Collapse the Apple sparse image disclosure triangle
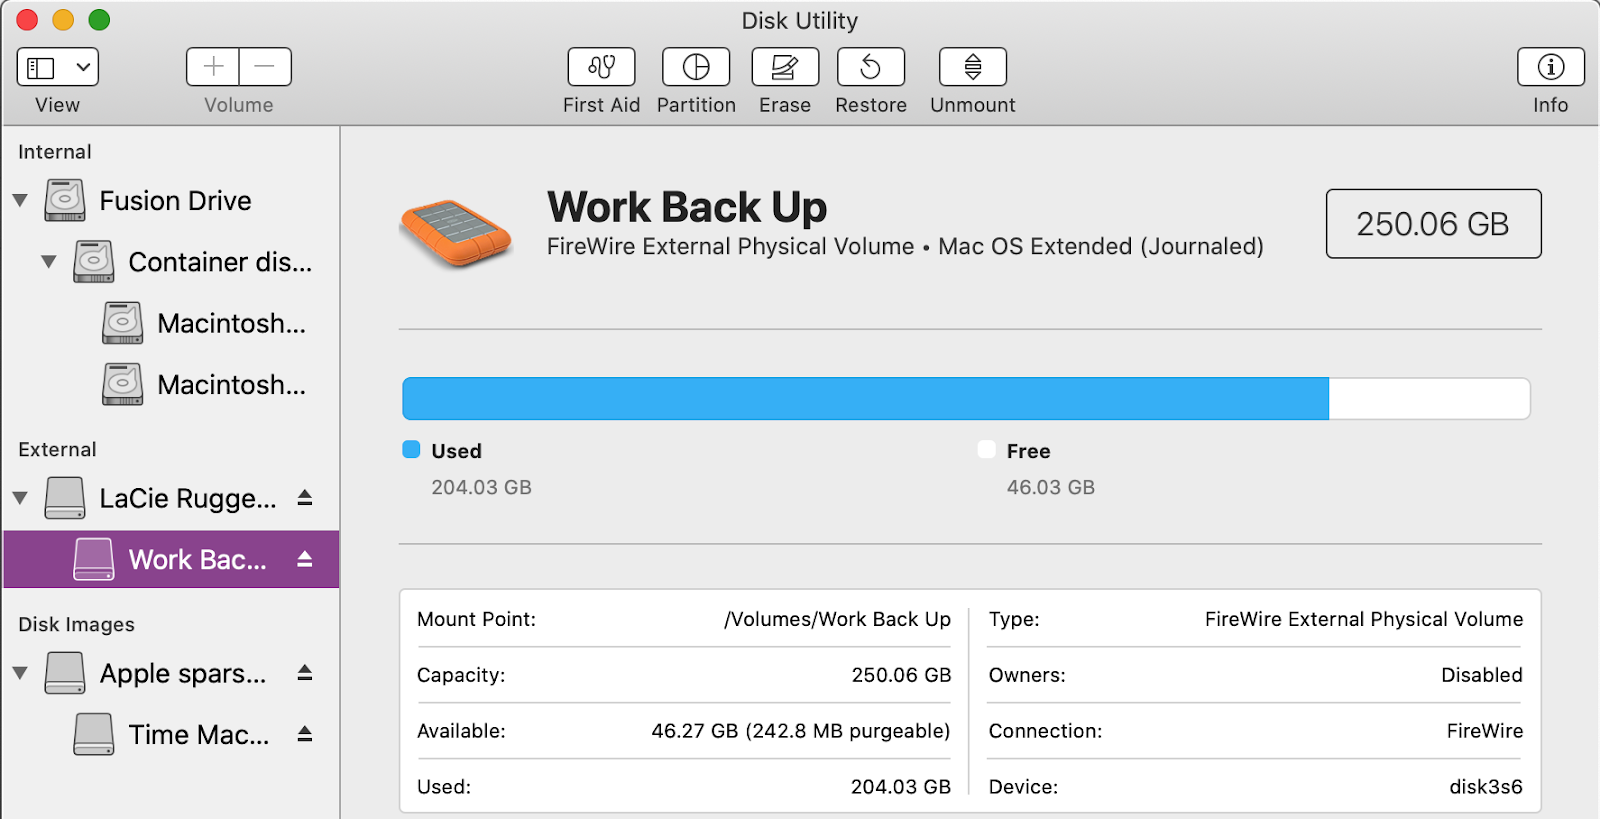The image size is (1600, 819). coord(20,673)
